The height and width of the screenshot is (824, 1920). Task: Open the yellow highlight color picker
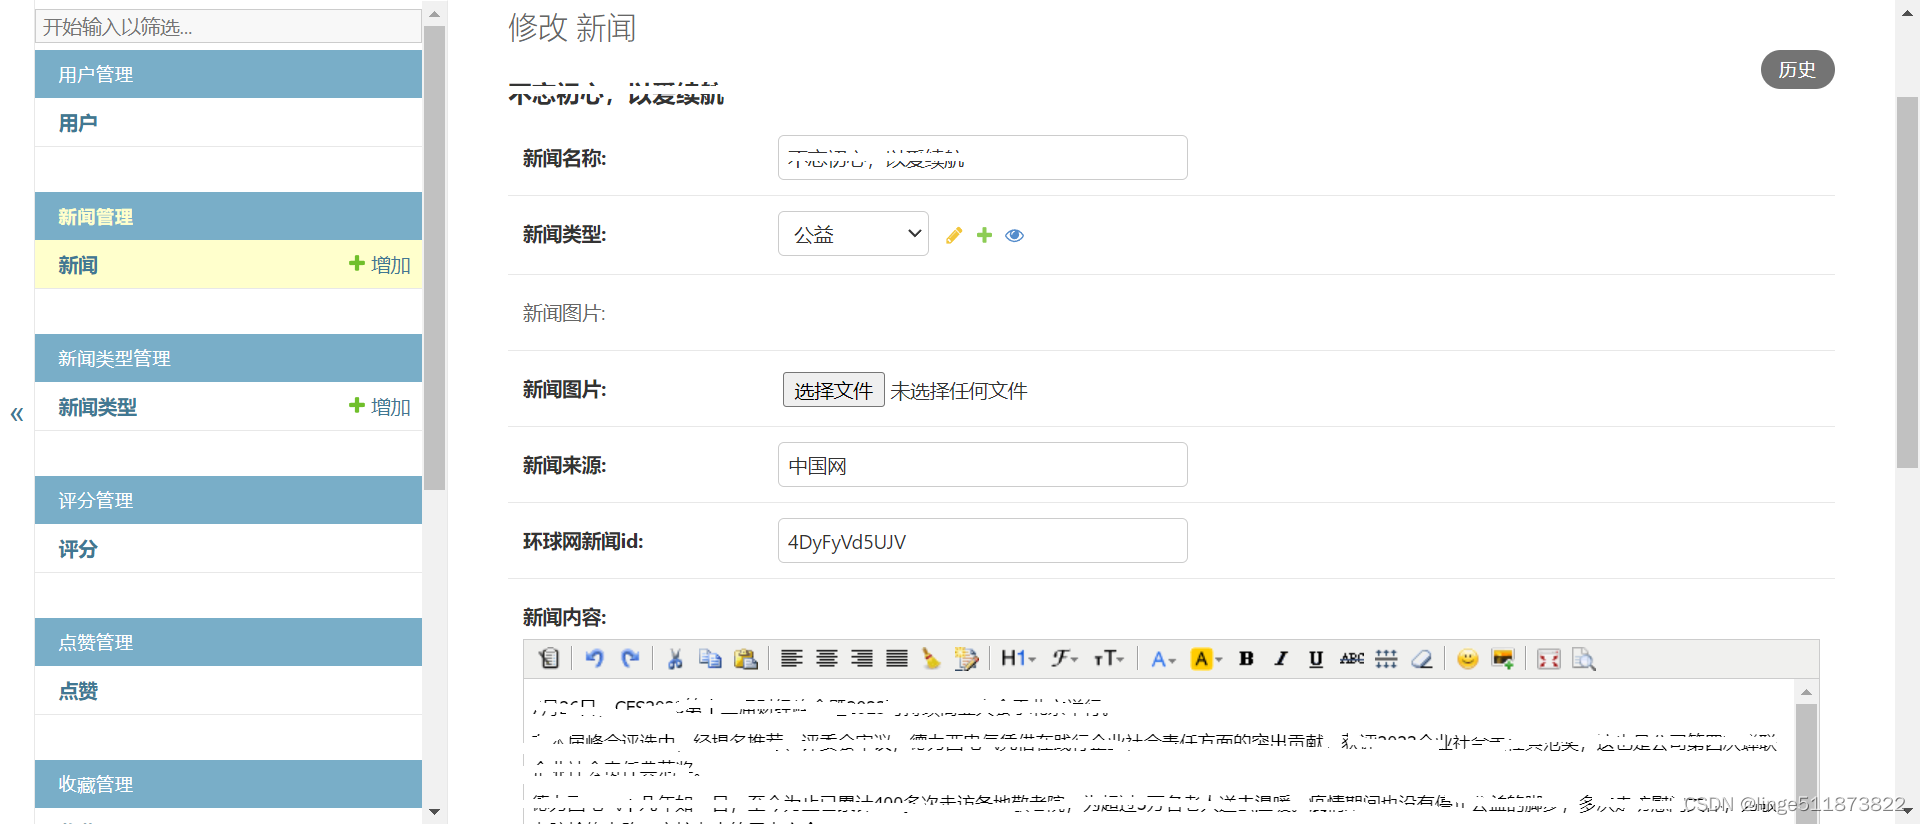pos(1207,659)
